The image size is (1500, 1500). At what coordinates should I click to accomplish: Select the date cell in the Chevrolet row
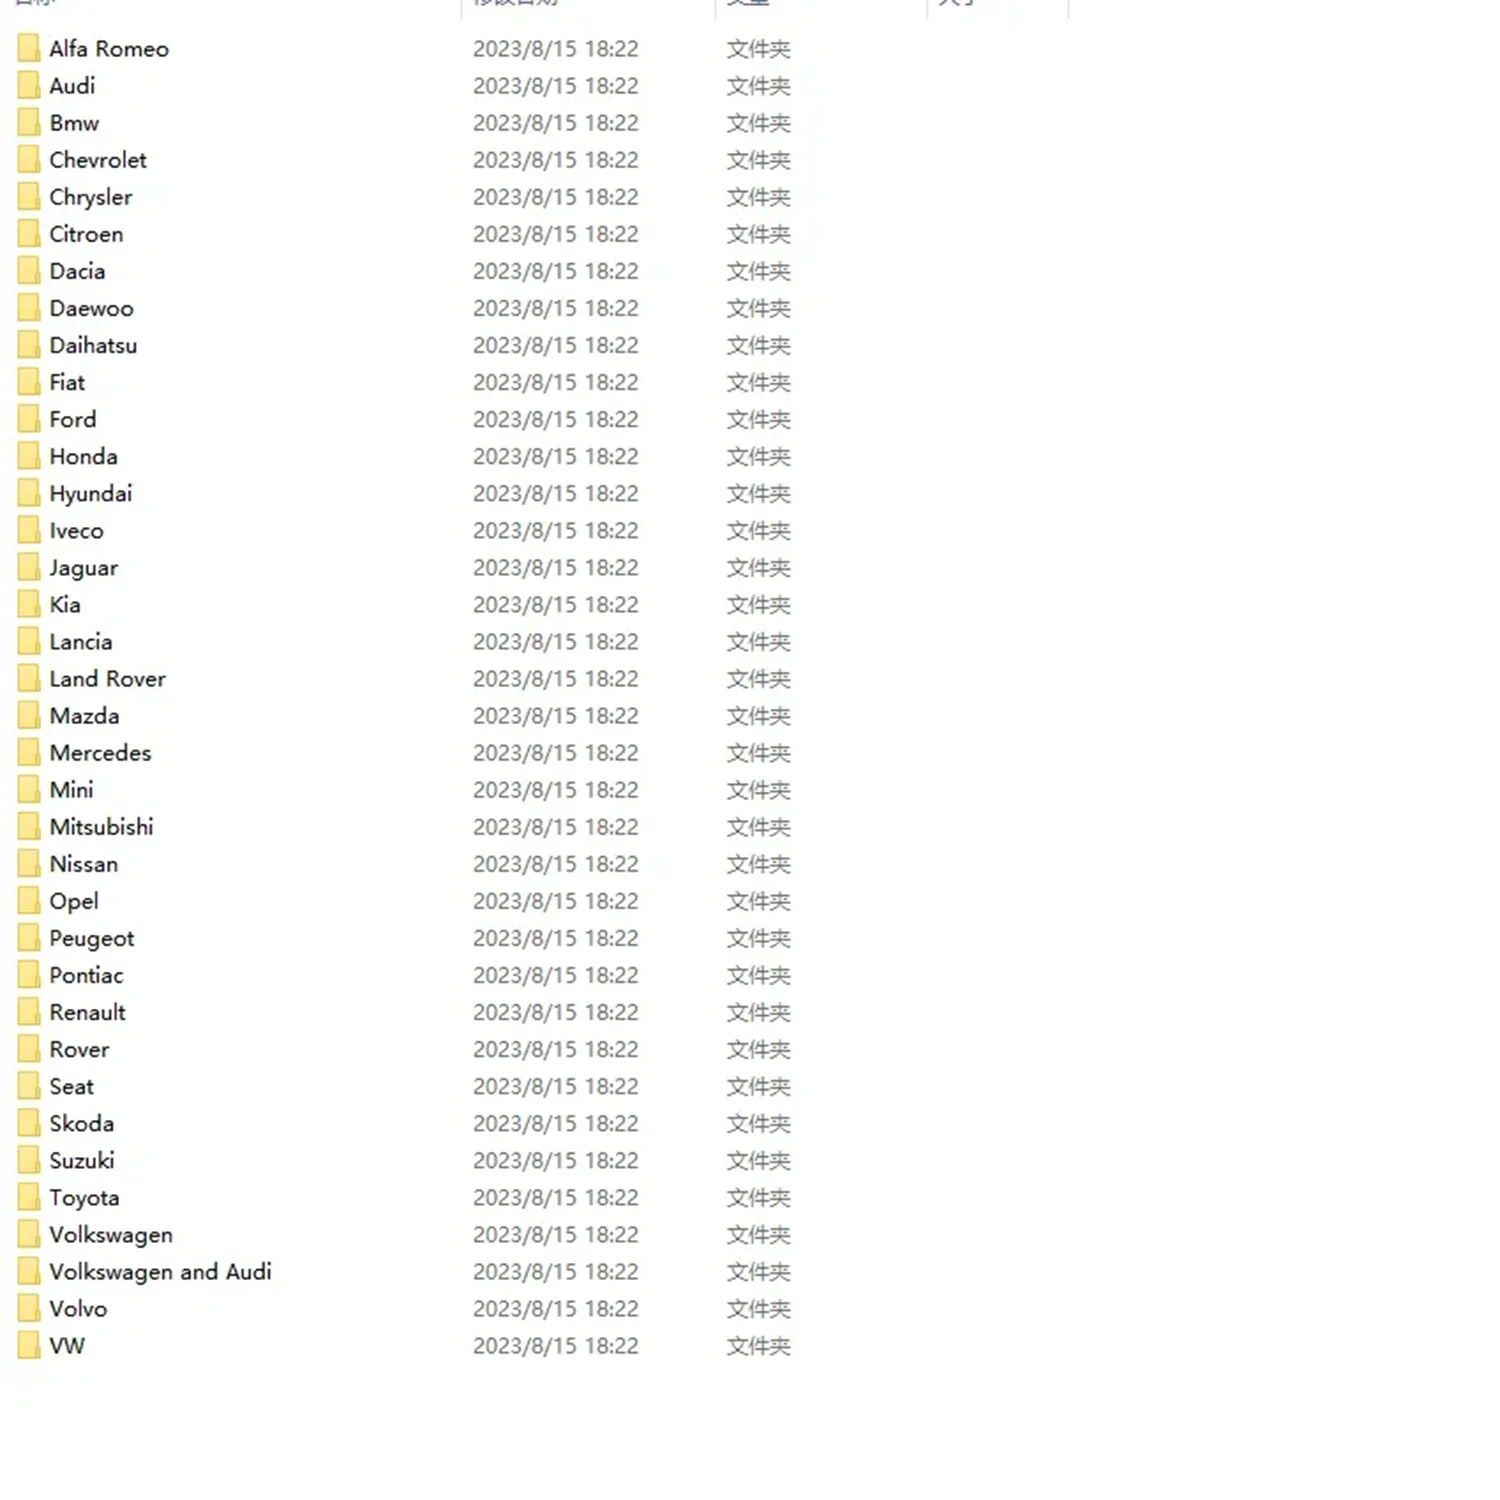pos(556,160)
